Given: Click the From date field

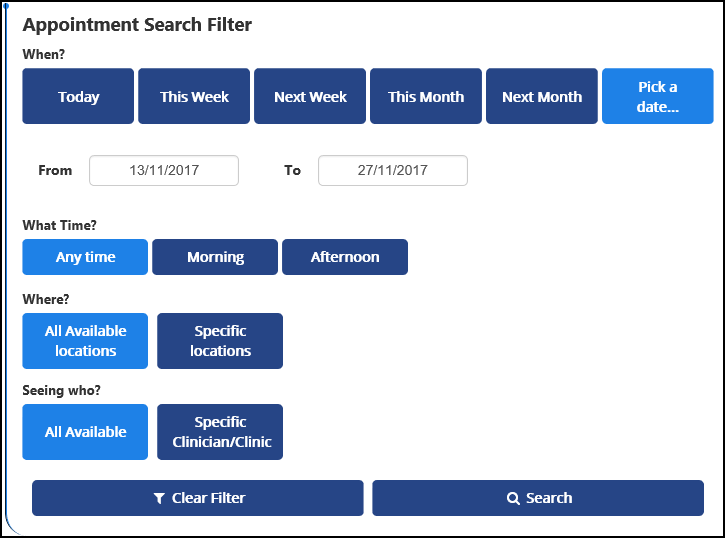Looking at the screenshot, I should point(164,170).
